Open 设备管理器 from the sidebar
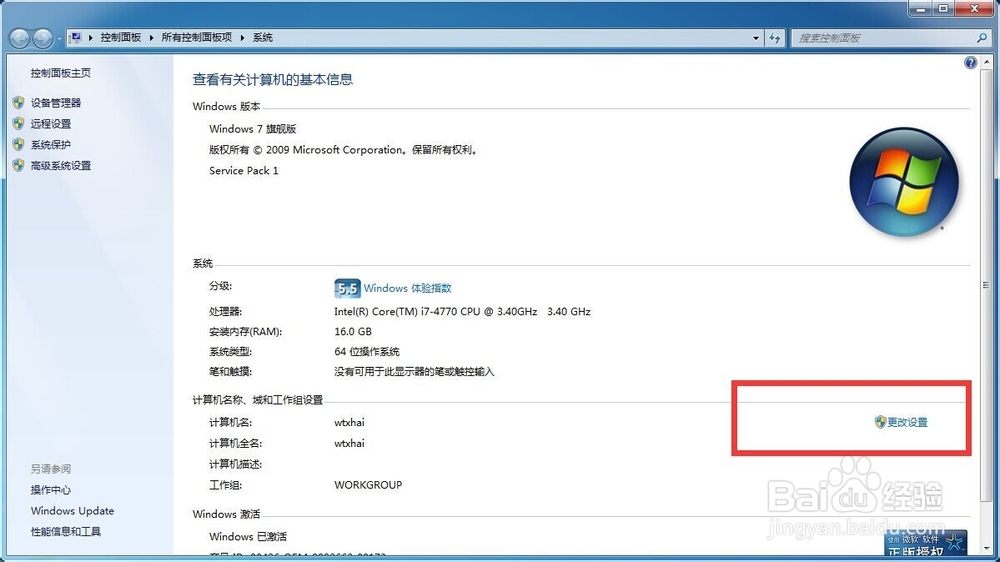The width and height of the screenshot is (1000, 562). coord(55,103)
